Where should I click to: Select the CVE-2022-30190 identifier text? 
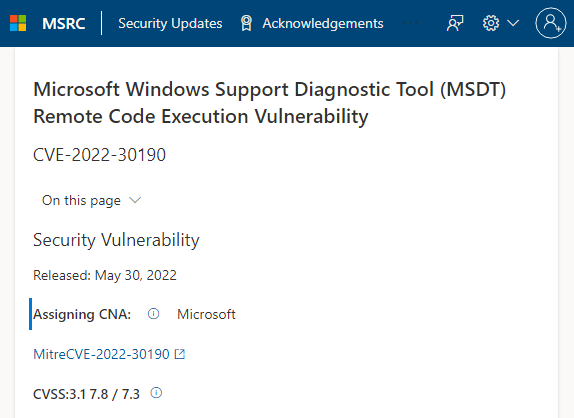tap(100, 155)
